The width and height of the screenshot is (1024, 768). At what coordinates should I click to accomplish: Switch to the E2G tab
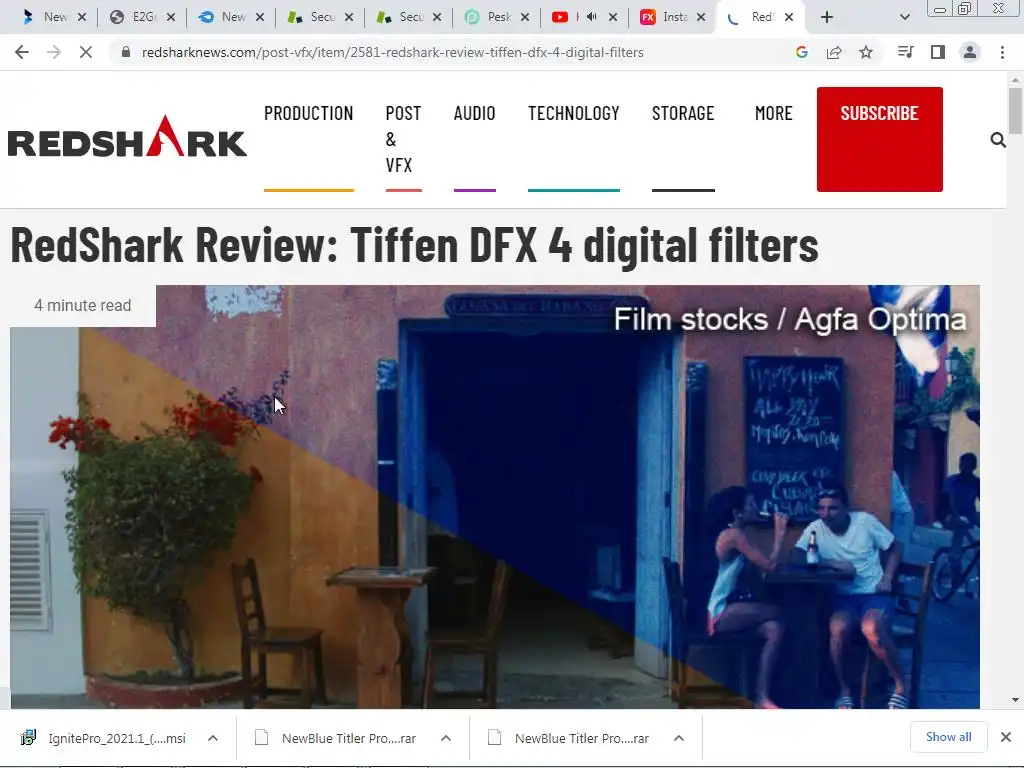141,17
